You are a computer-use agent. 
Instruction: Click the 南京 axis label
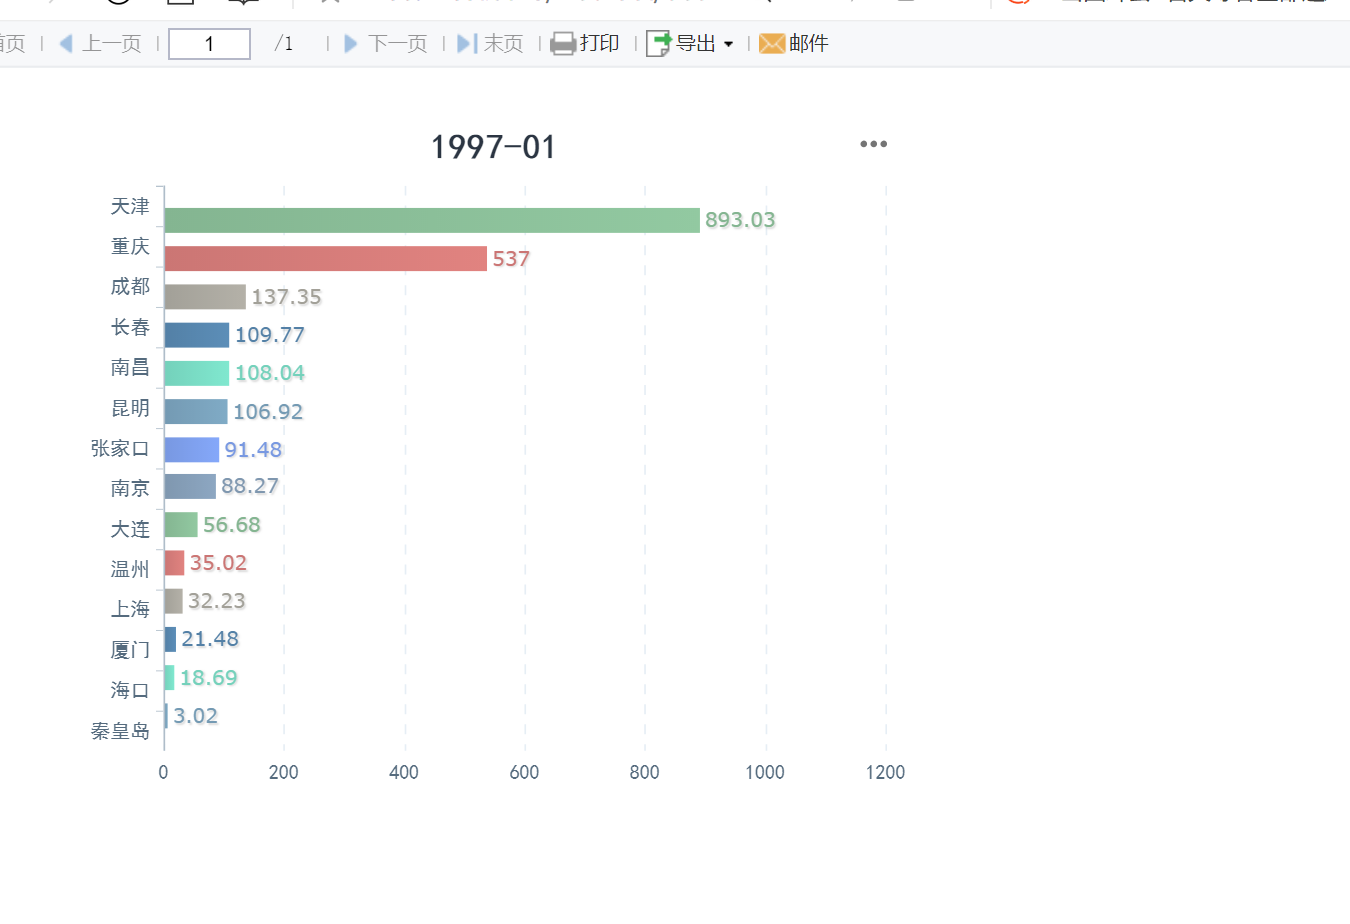pyautogui.click(x=130, y=488)
